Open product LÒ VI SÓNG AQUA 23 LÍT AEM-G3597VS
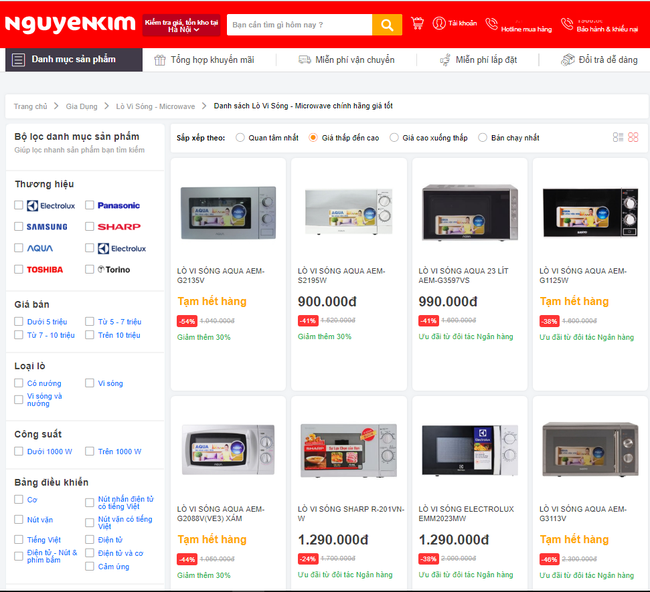650x592 pixels. (x=463, y=276)
